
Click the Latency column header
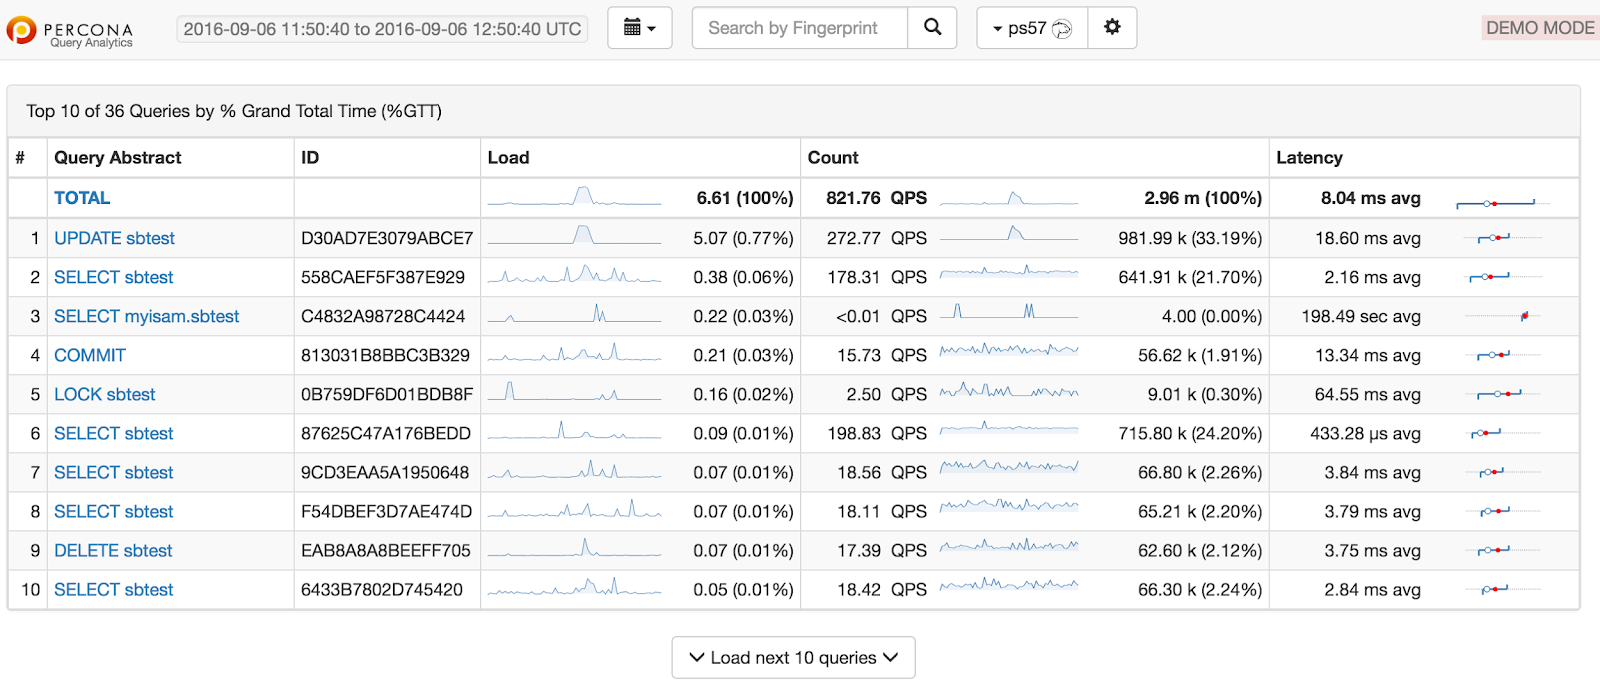click(1309, 157)
